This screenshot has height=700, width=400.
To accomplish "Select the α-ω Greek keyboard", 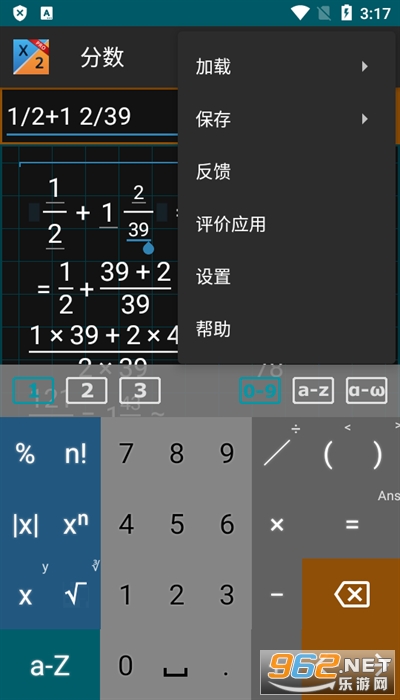I will (367, 391).
